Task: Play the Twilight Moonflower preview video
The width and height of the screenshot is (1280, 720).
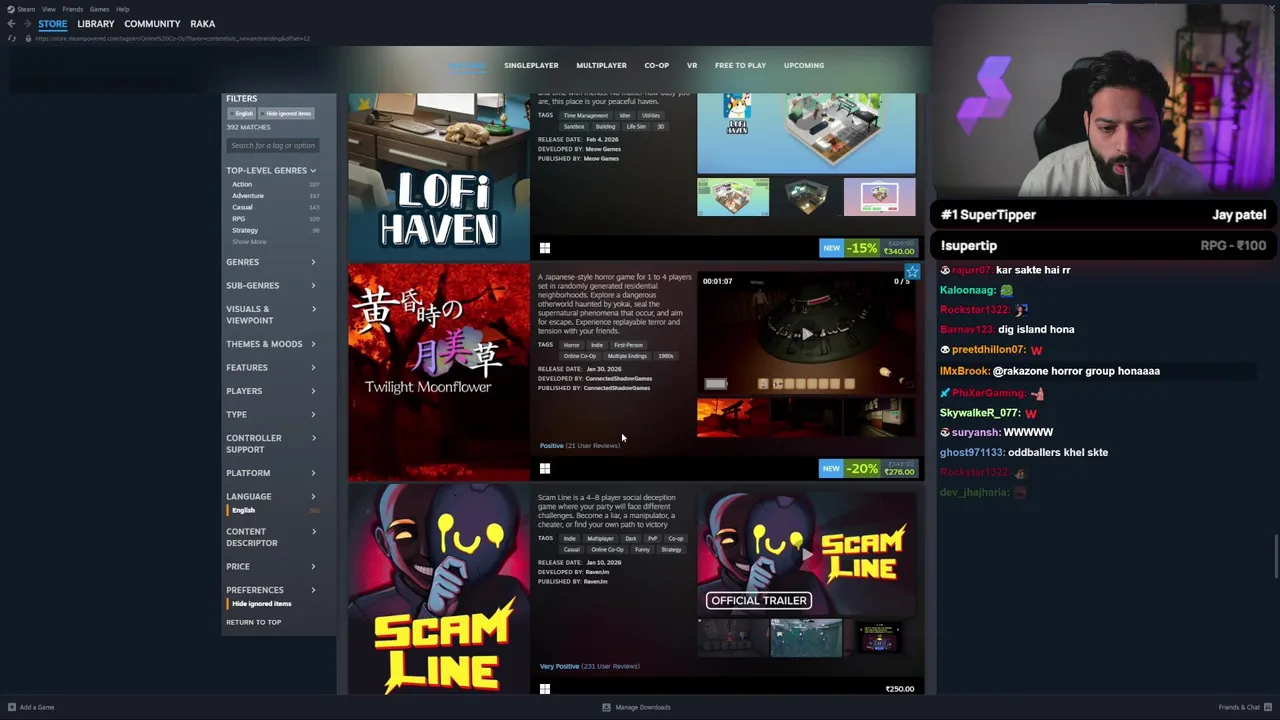Action: (806, 334)
